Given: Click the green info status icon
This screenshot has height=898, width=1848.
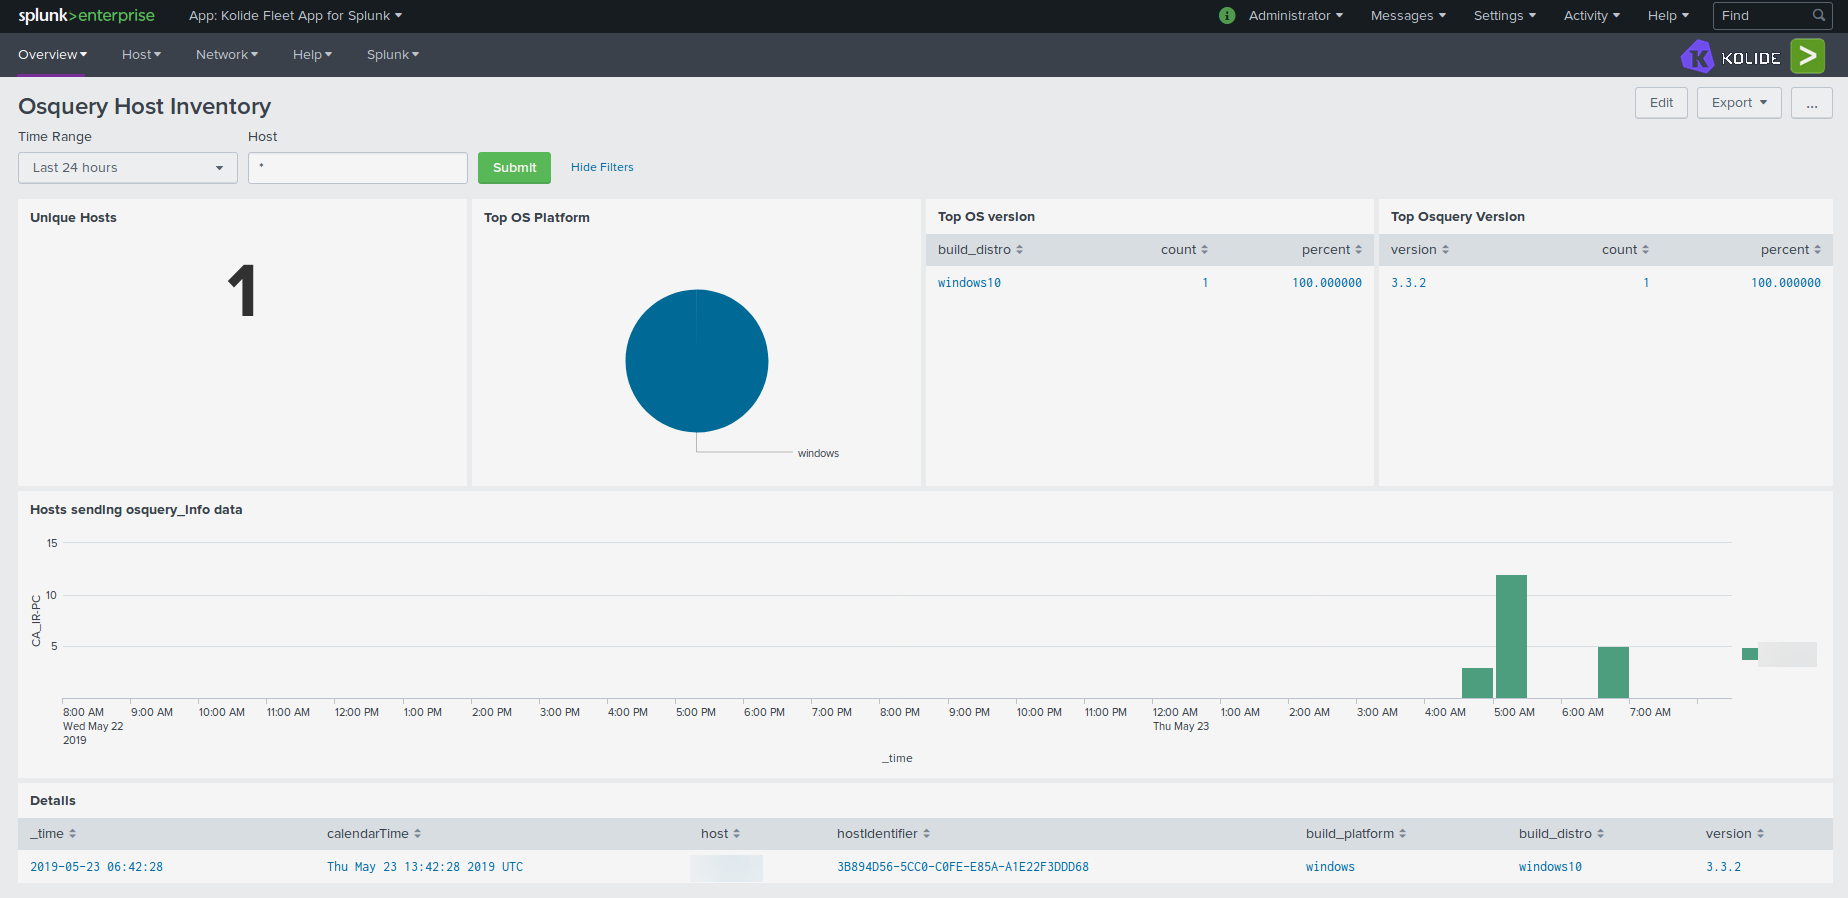Looking at the screenshot, I should pyautogui.click(x=1227, y=16).
